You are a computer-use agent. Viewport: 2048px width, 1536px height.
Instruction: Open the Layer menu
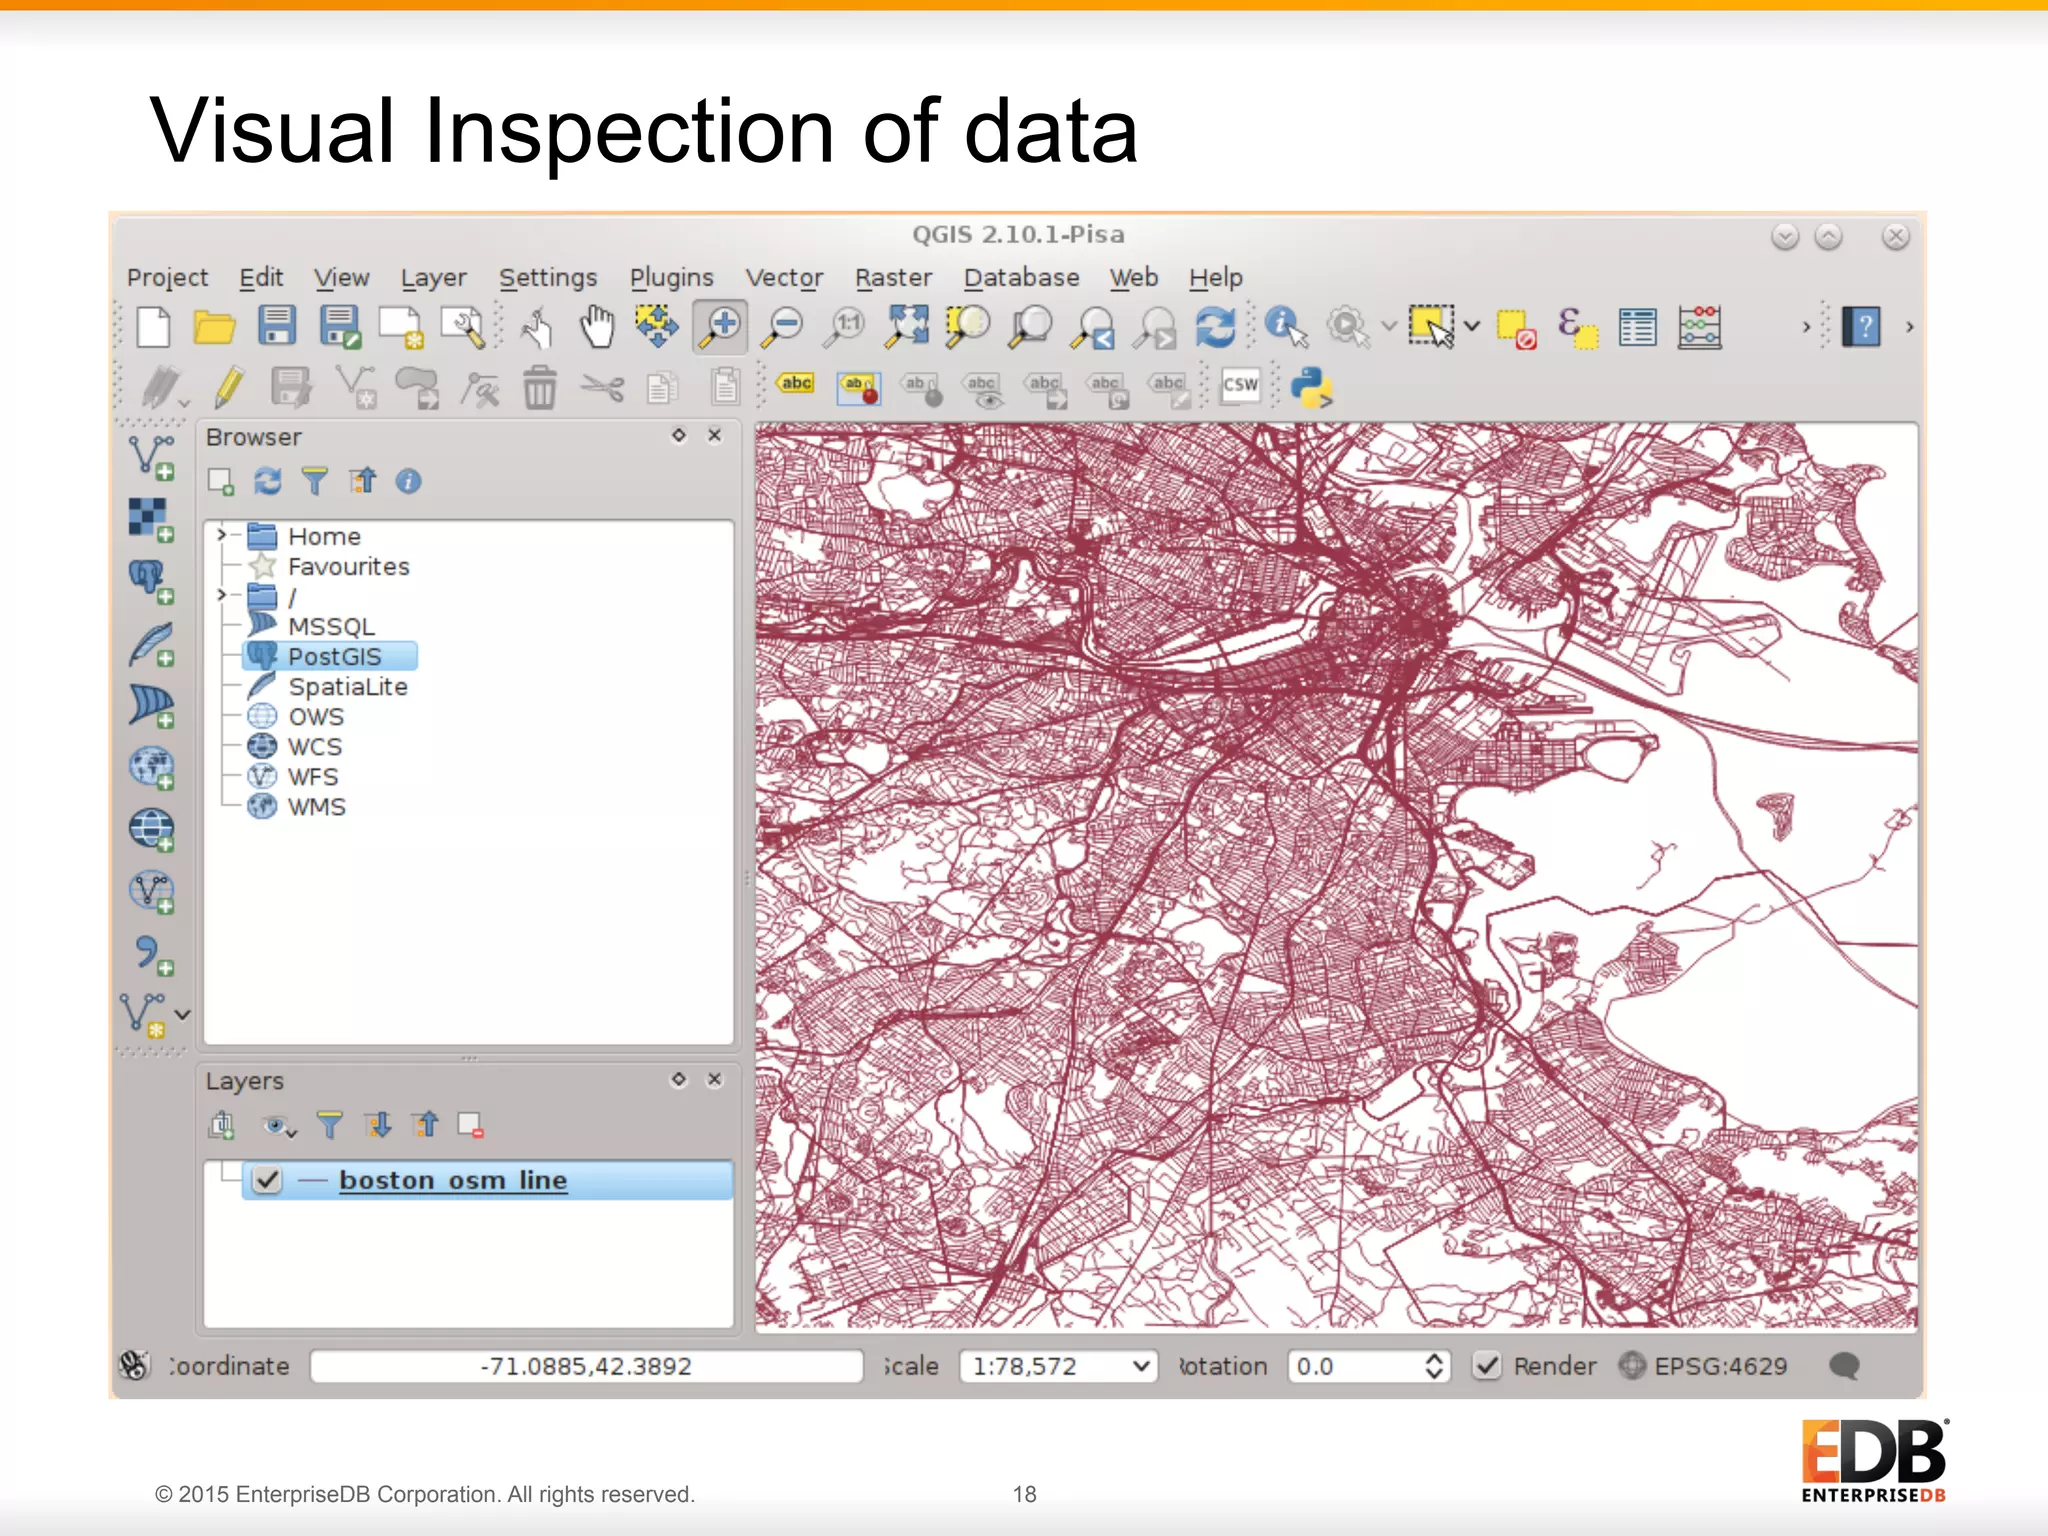pyautogui.click(x=433, y=278)
